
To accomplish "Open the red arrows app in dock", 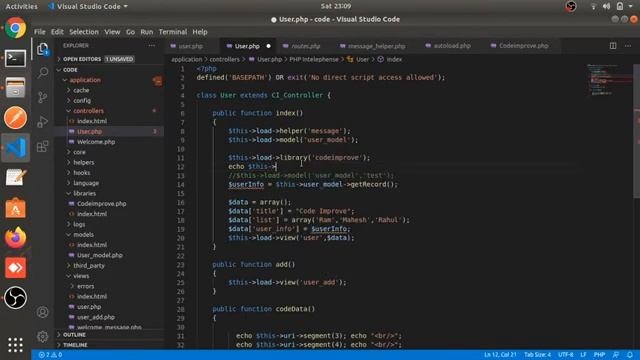I will tap(16, 268).
